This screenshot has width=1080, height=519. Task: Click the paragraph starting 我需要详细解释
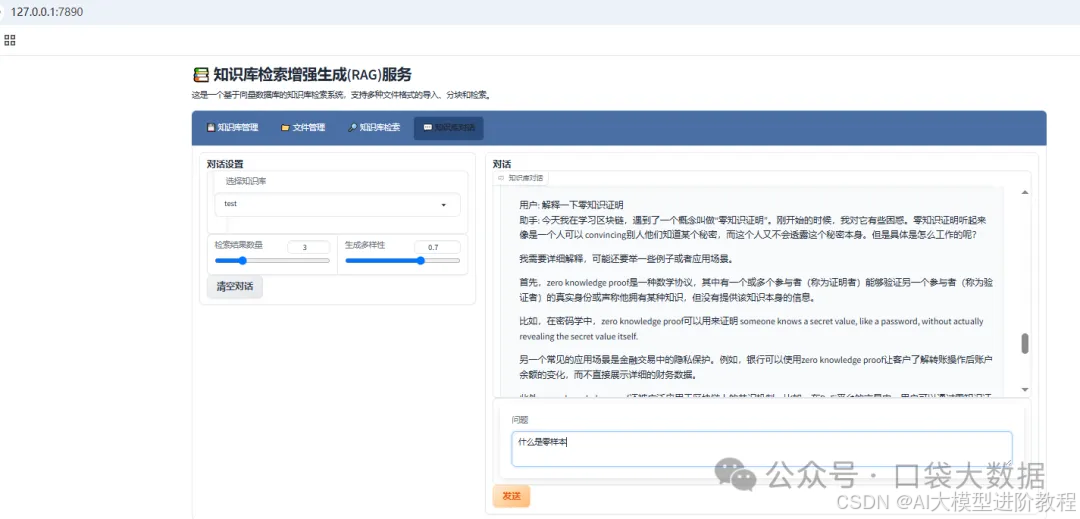[625, 259]
